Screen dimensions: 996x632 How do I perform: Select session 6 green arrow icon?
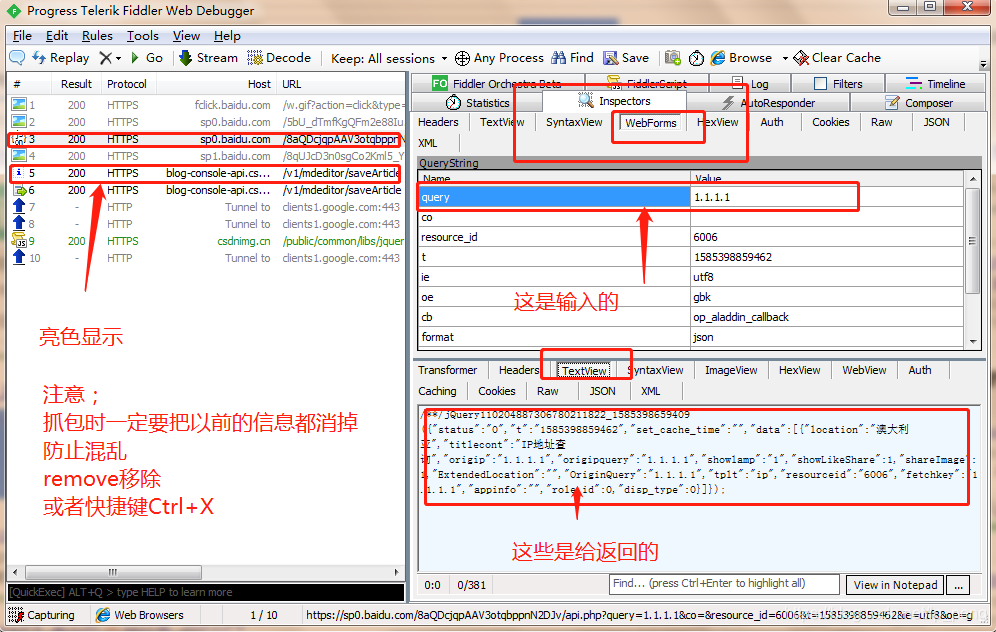click(x=20, y=190)
